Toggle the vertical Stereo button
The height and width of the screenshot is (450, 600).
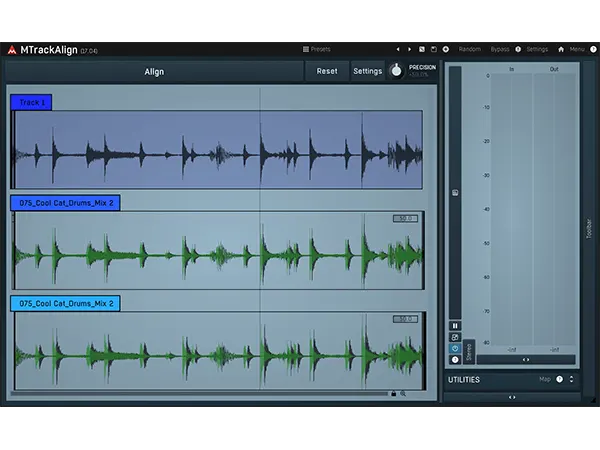click(469, 352)
